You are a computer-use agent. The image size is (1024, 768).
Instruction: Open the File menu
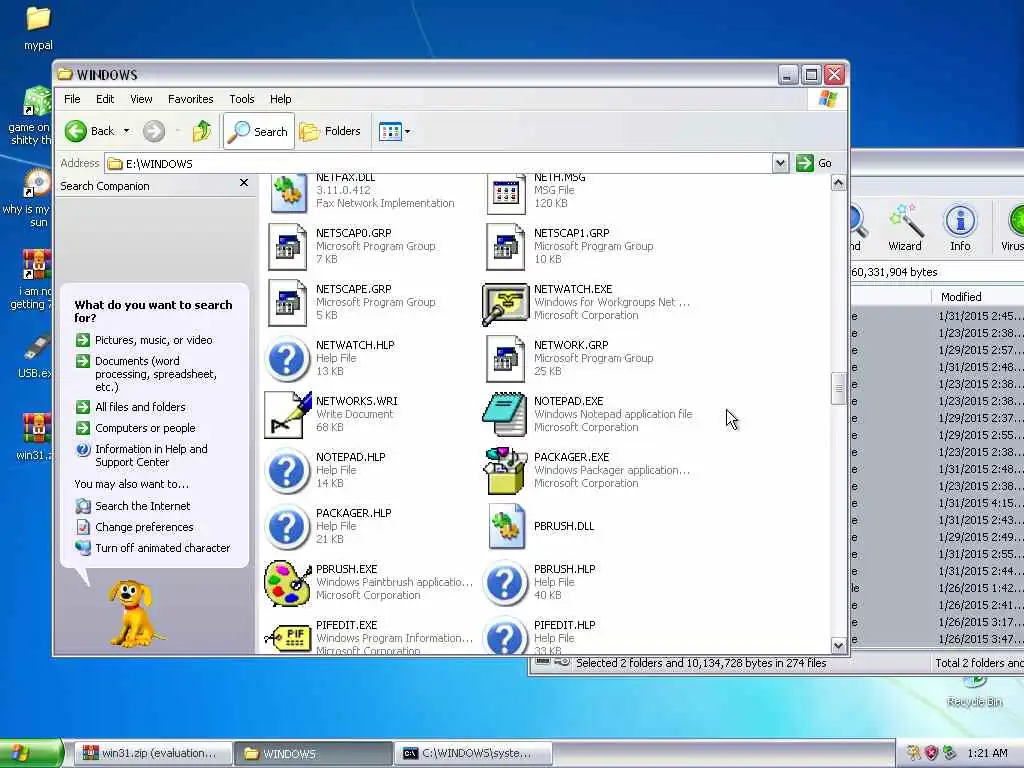click(x=72, y=99)
